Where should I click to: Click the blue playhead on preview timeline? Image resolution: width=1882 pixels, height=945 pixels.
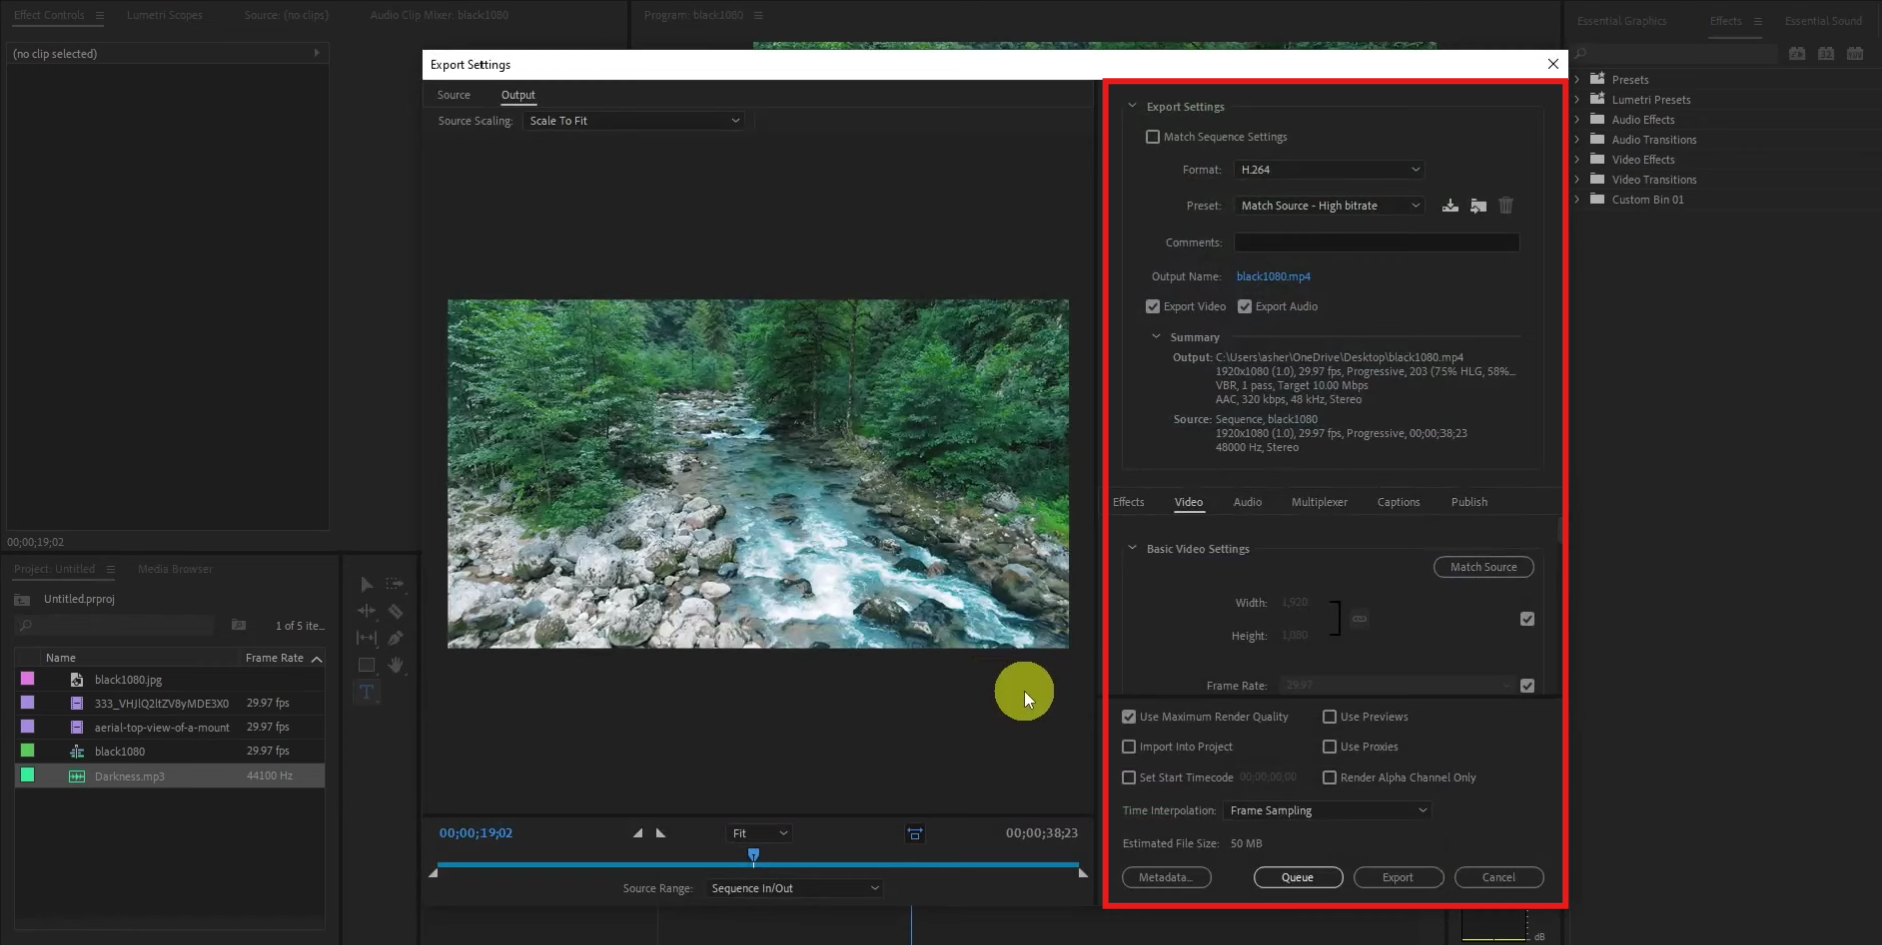coord(754,855)
